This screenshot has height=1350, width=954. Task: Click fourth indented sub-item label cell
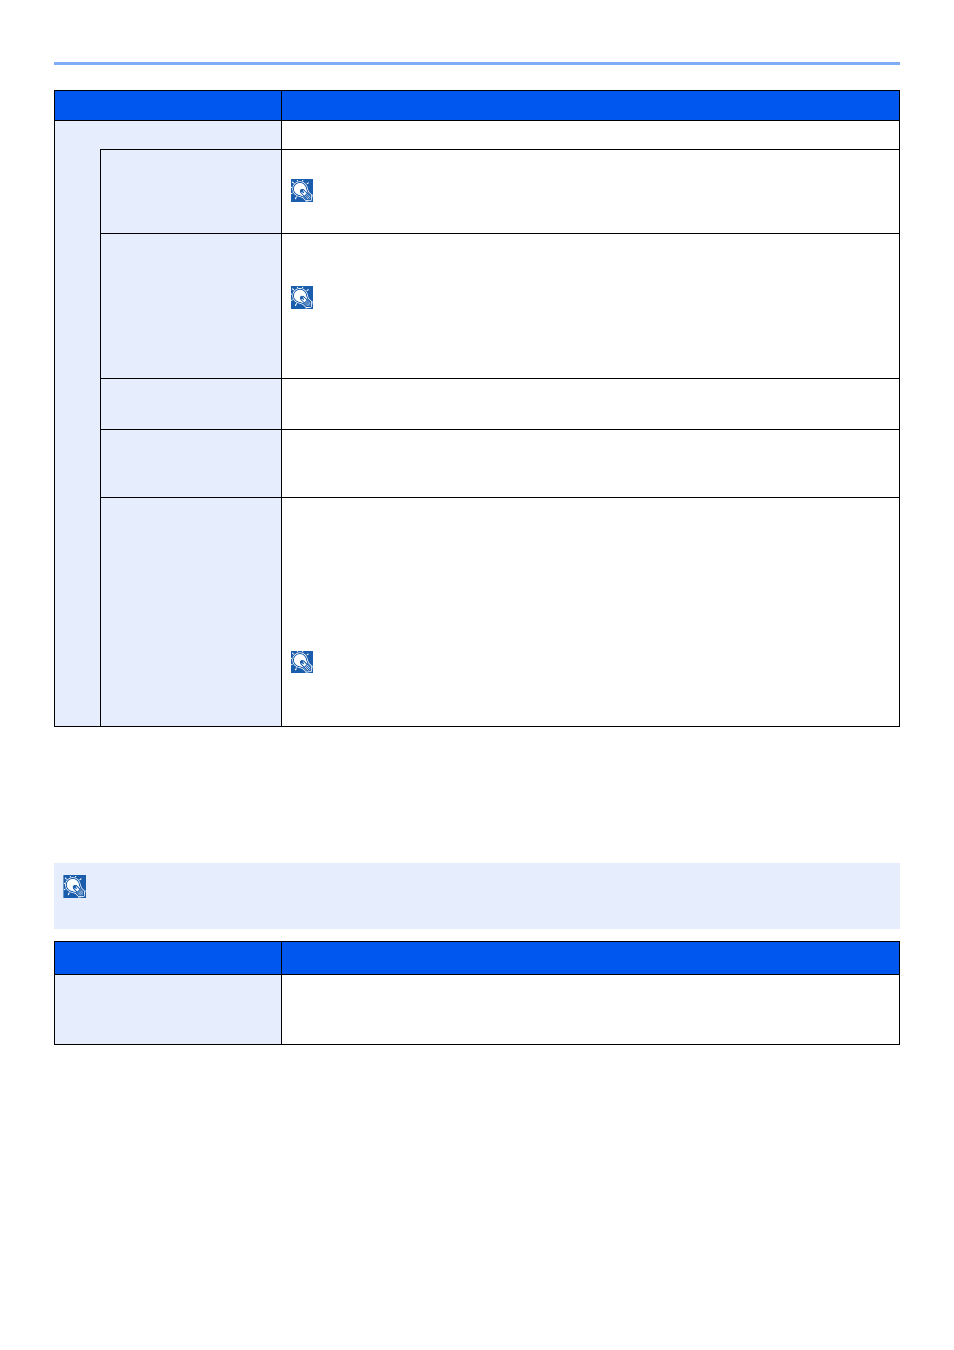[191, 463]
